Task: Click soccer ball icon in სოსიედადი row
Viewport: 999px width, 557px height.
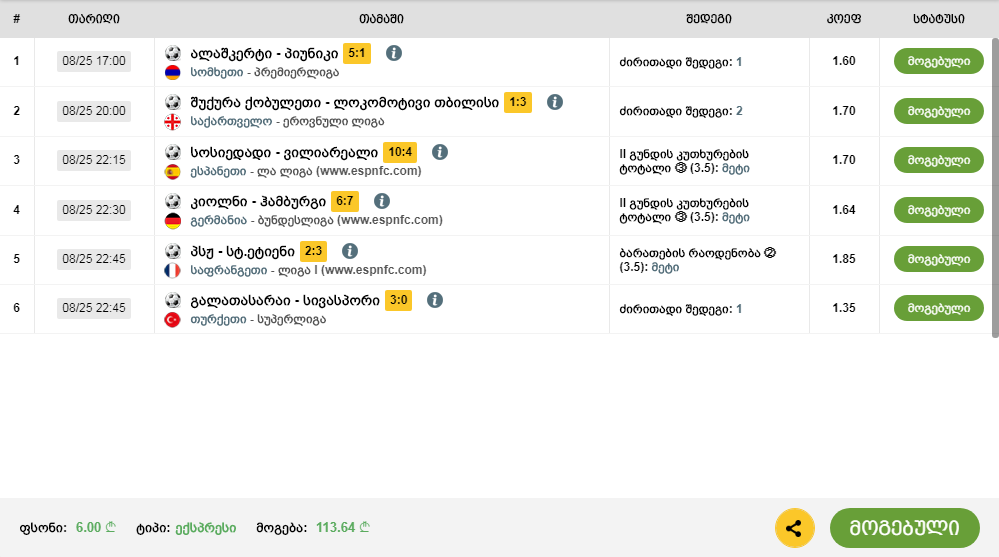Action: pyautogui.click(x=173, y=152)
